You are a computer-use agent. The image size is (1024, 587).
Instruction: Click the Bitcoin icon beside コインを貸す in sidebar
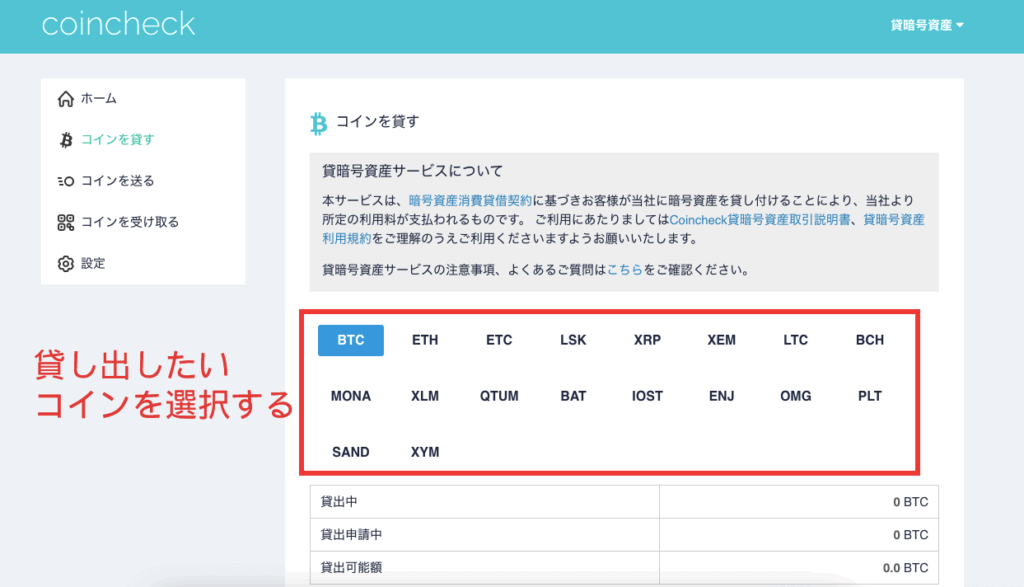(x=66, y=140)
